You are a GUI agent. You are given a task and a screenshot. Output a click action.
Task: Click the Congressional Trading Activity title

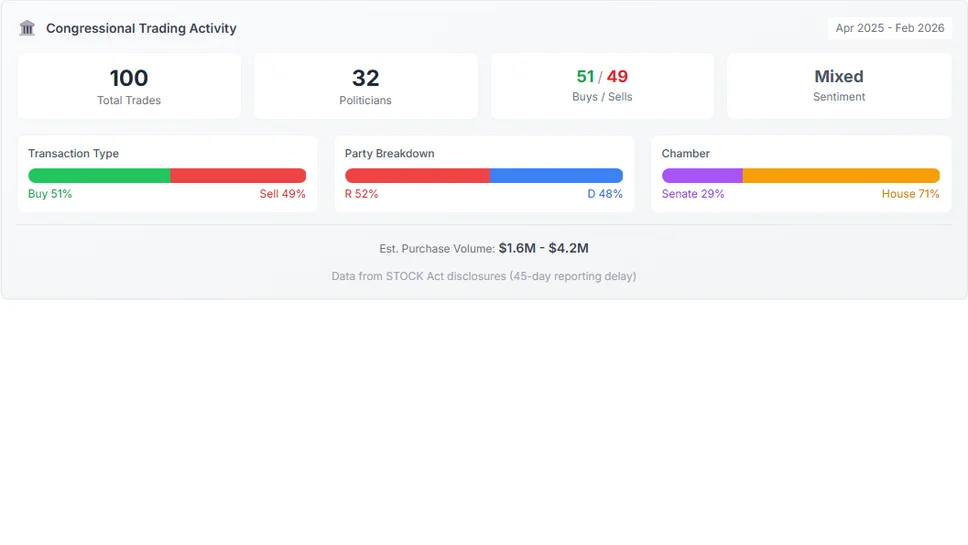click(141, 28)
